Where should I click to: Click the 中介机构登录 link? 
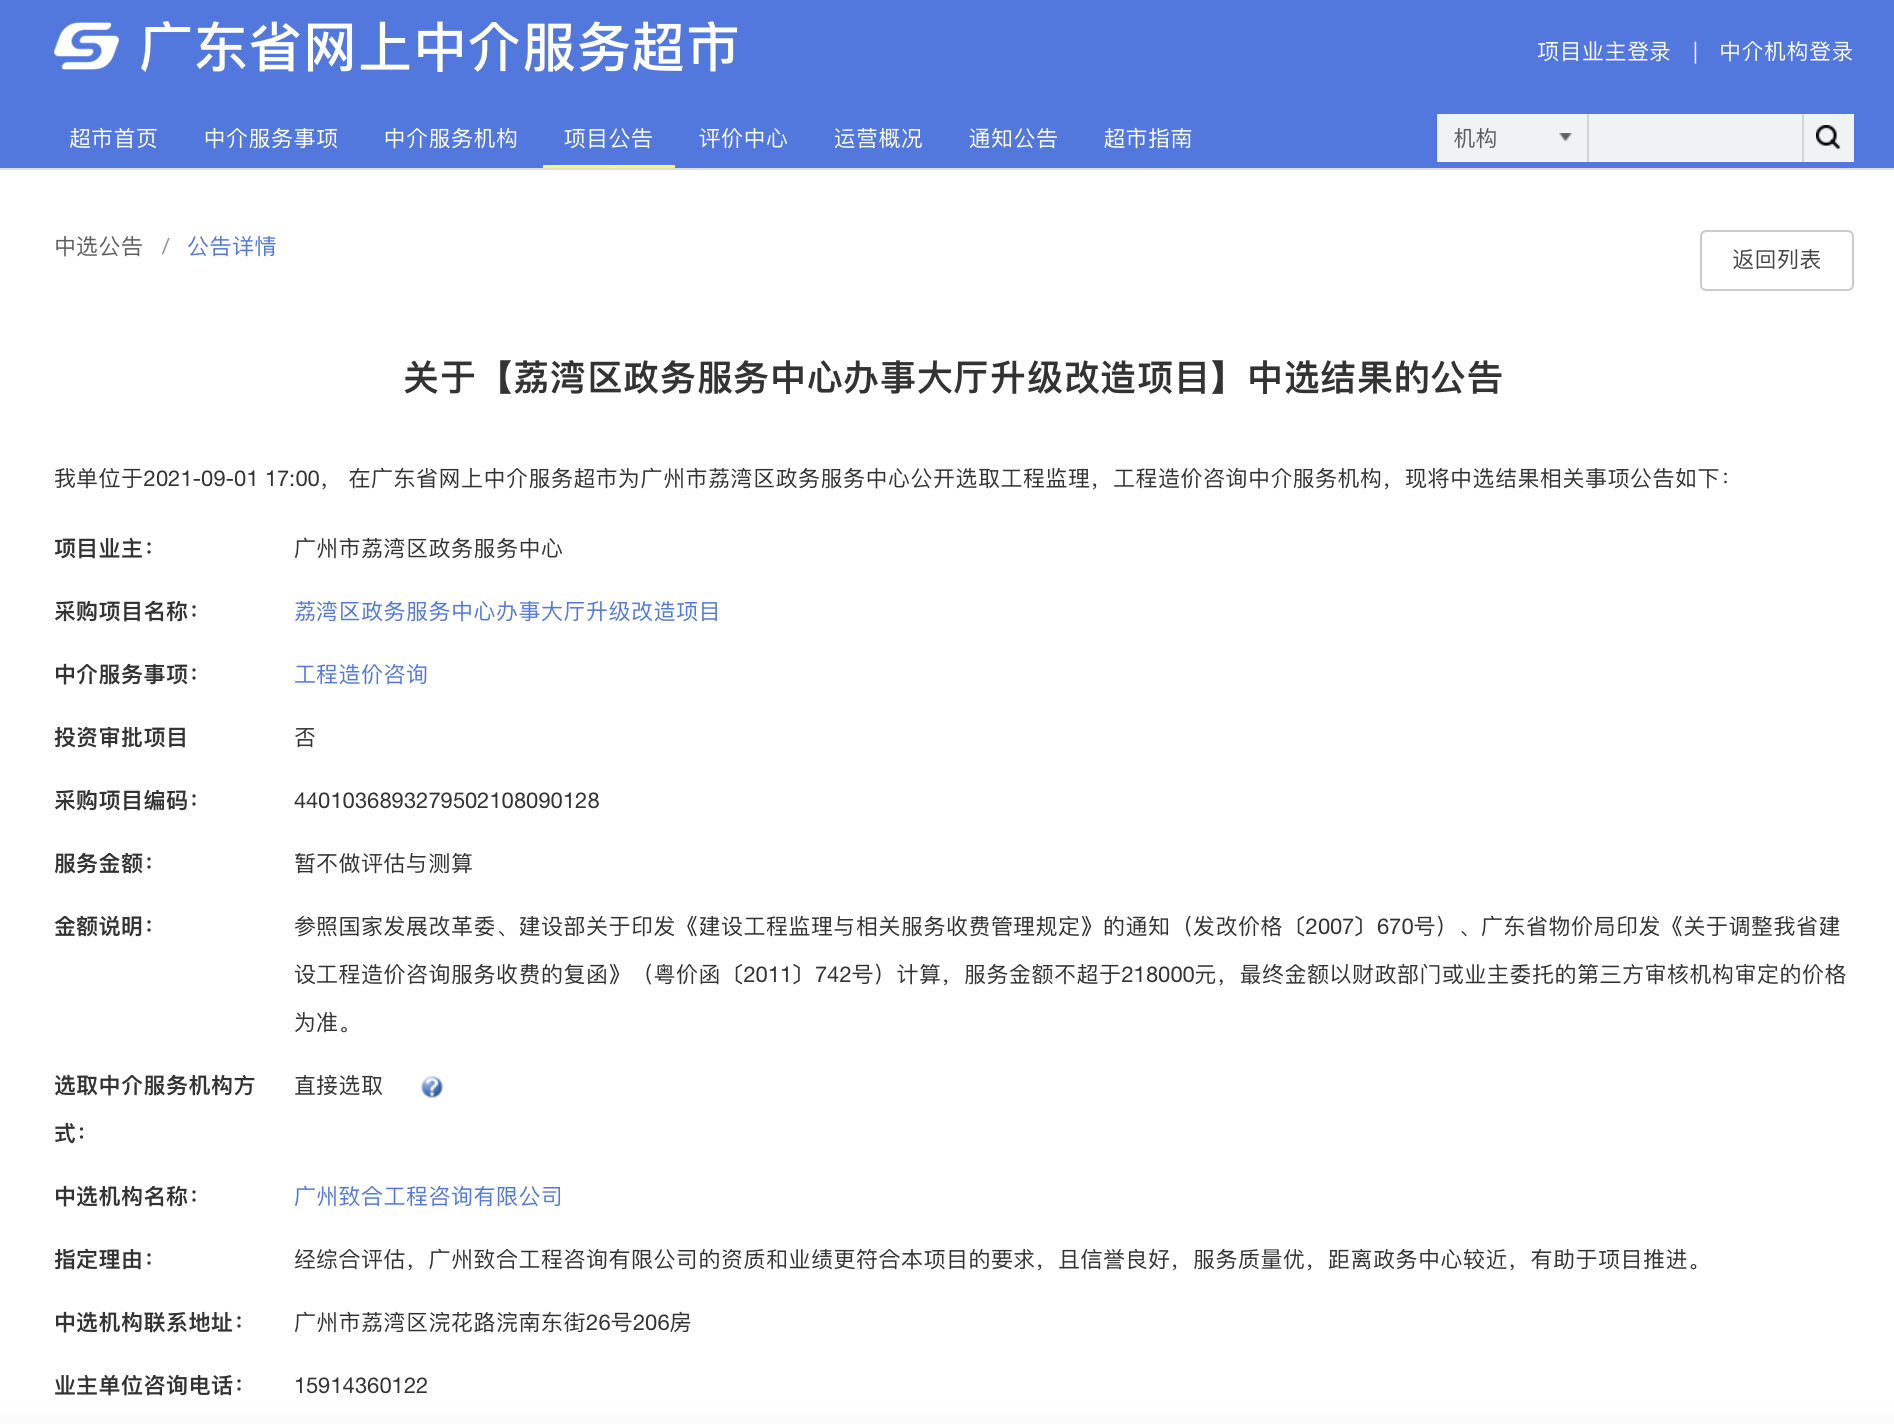coord(1785,51)
